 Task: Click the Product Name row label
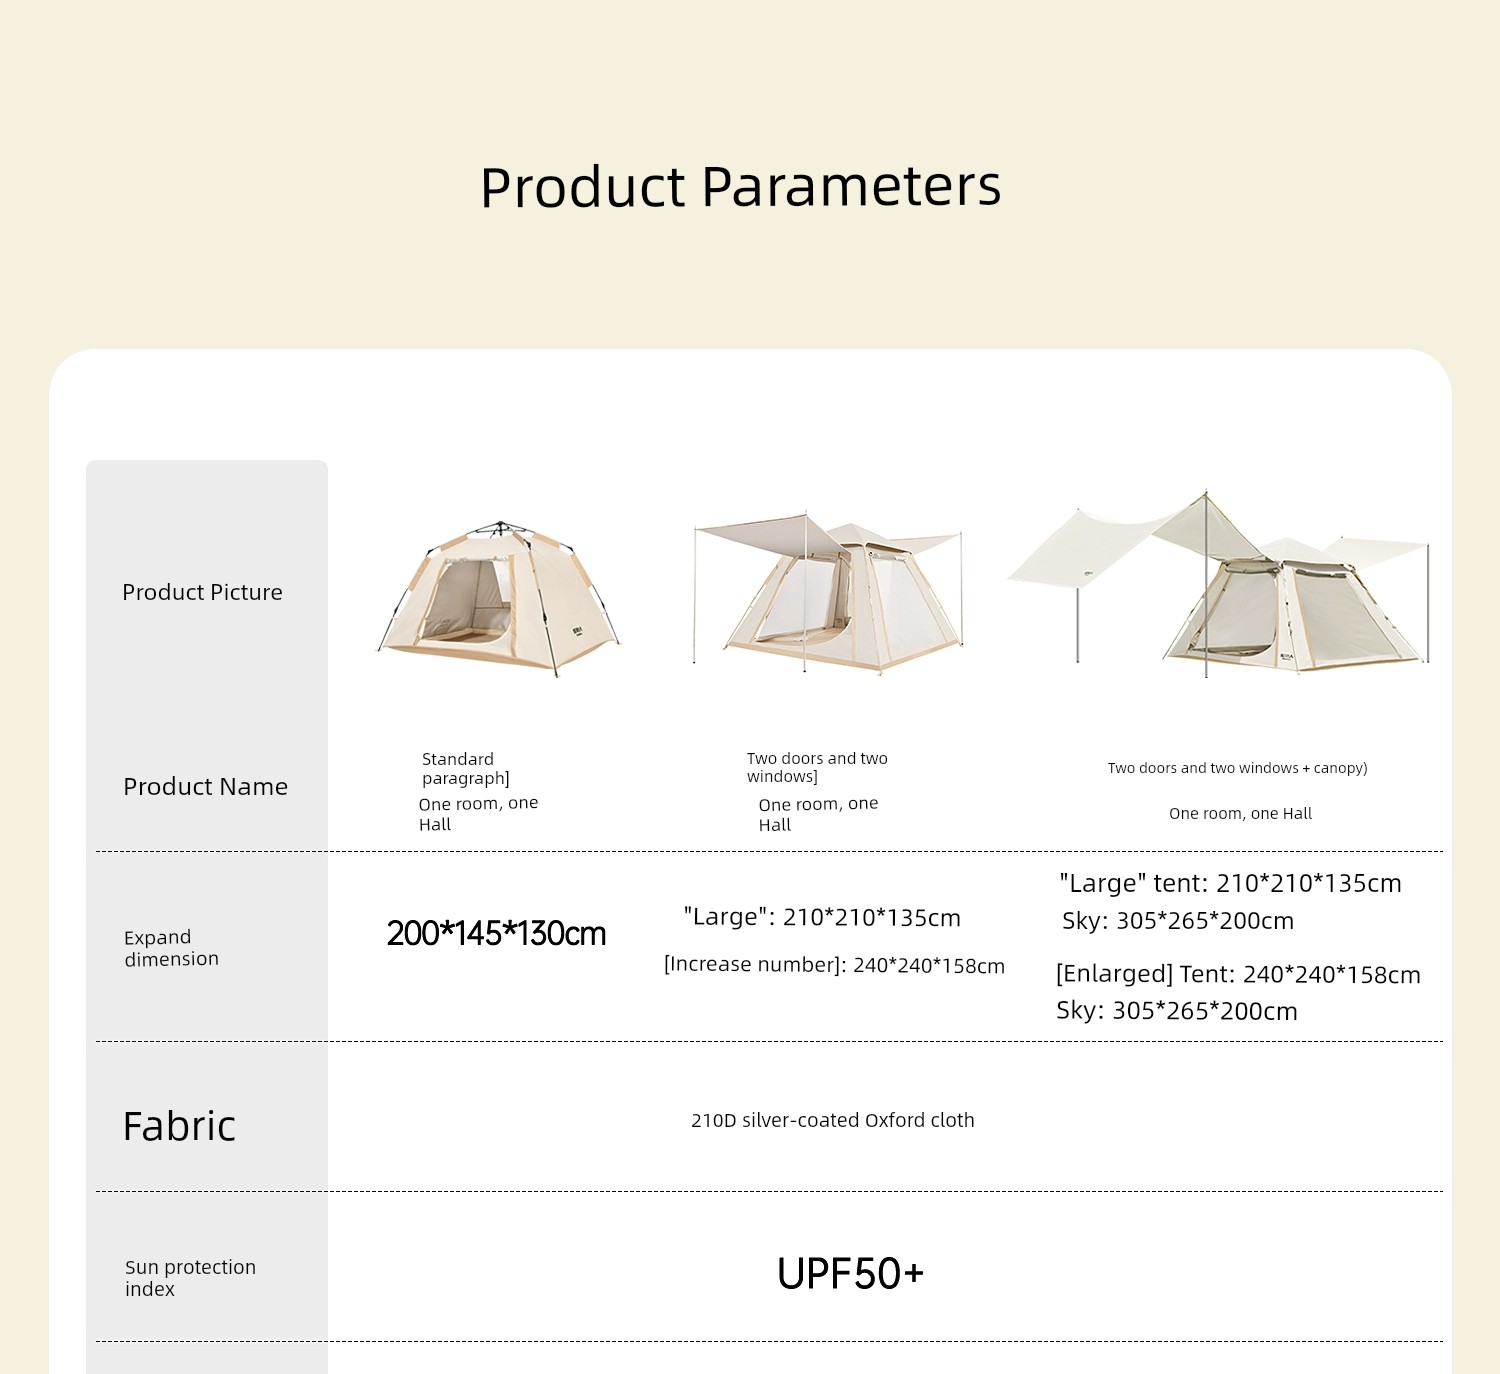click(205, 787)
